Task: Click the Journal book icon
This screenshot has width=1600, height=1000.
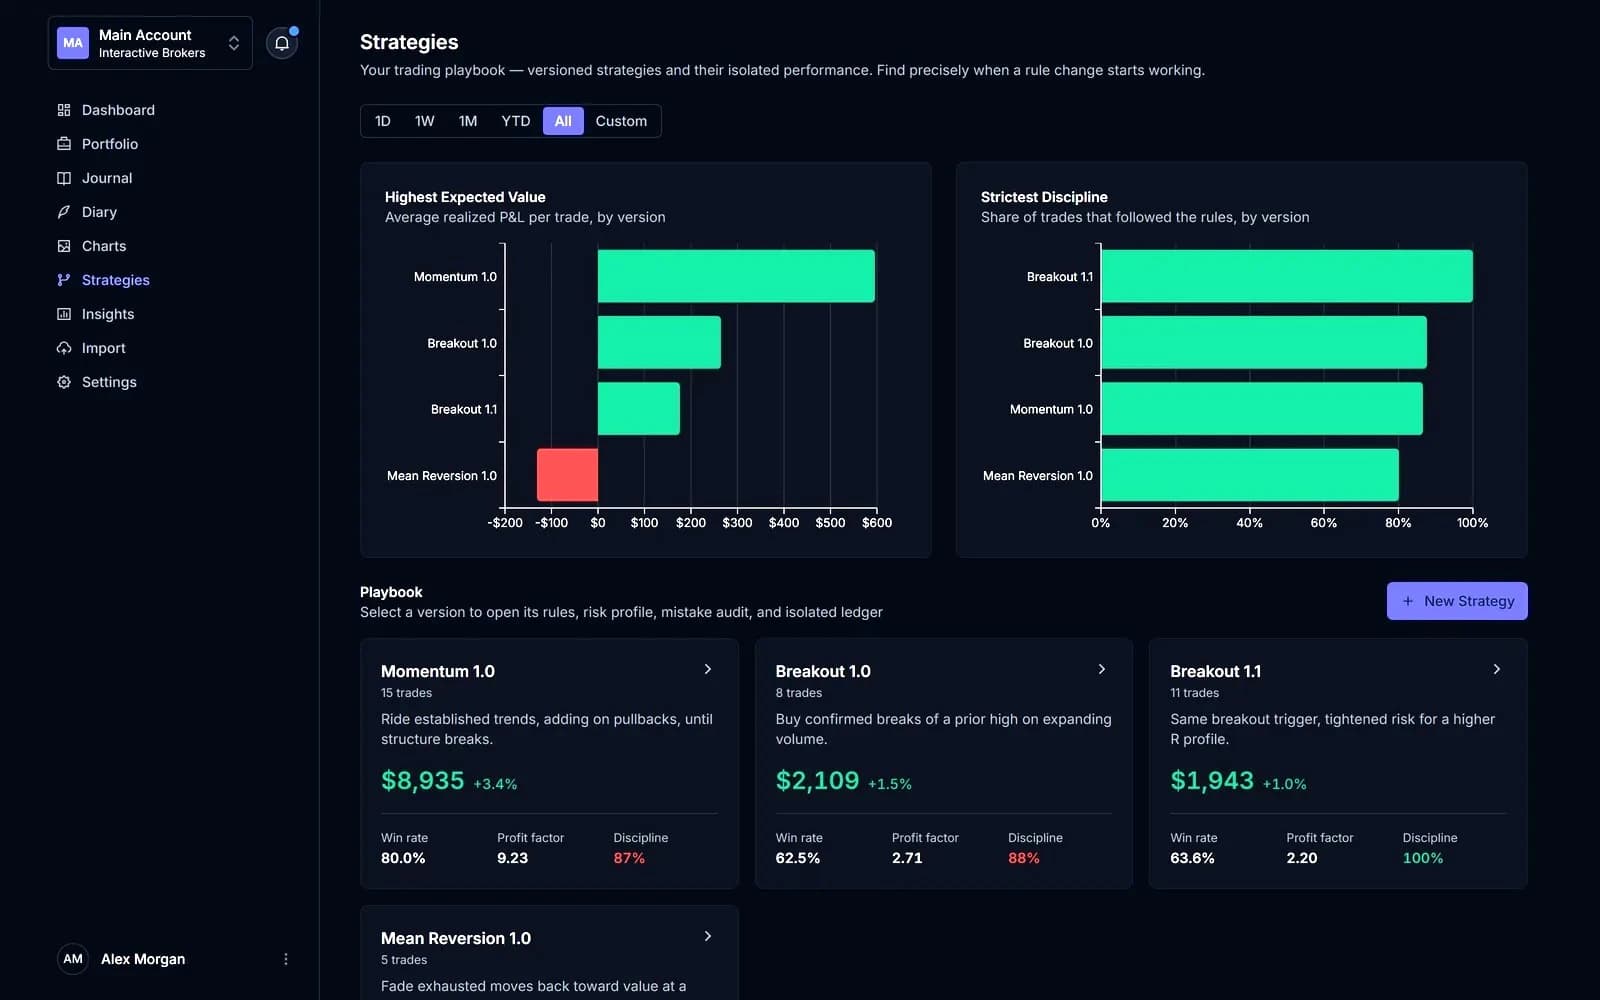Action: (x=64, y=178)
